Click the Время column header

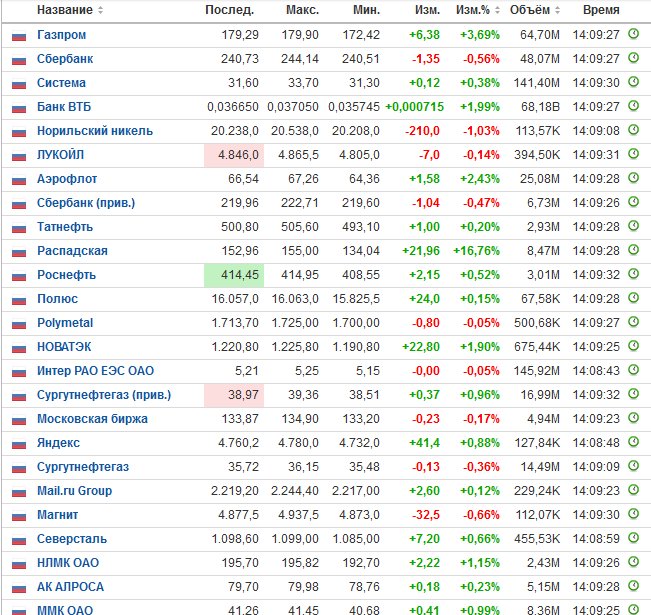coord(601,10)
